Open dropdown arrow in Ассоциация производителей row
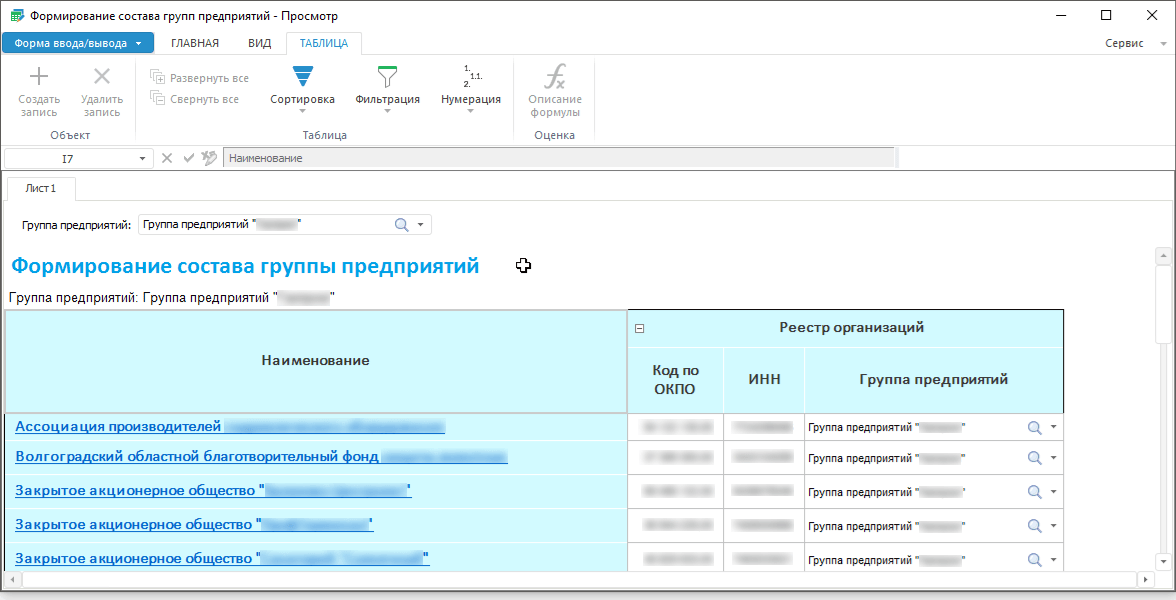 click(x=1054, y=427)
